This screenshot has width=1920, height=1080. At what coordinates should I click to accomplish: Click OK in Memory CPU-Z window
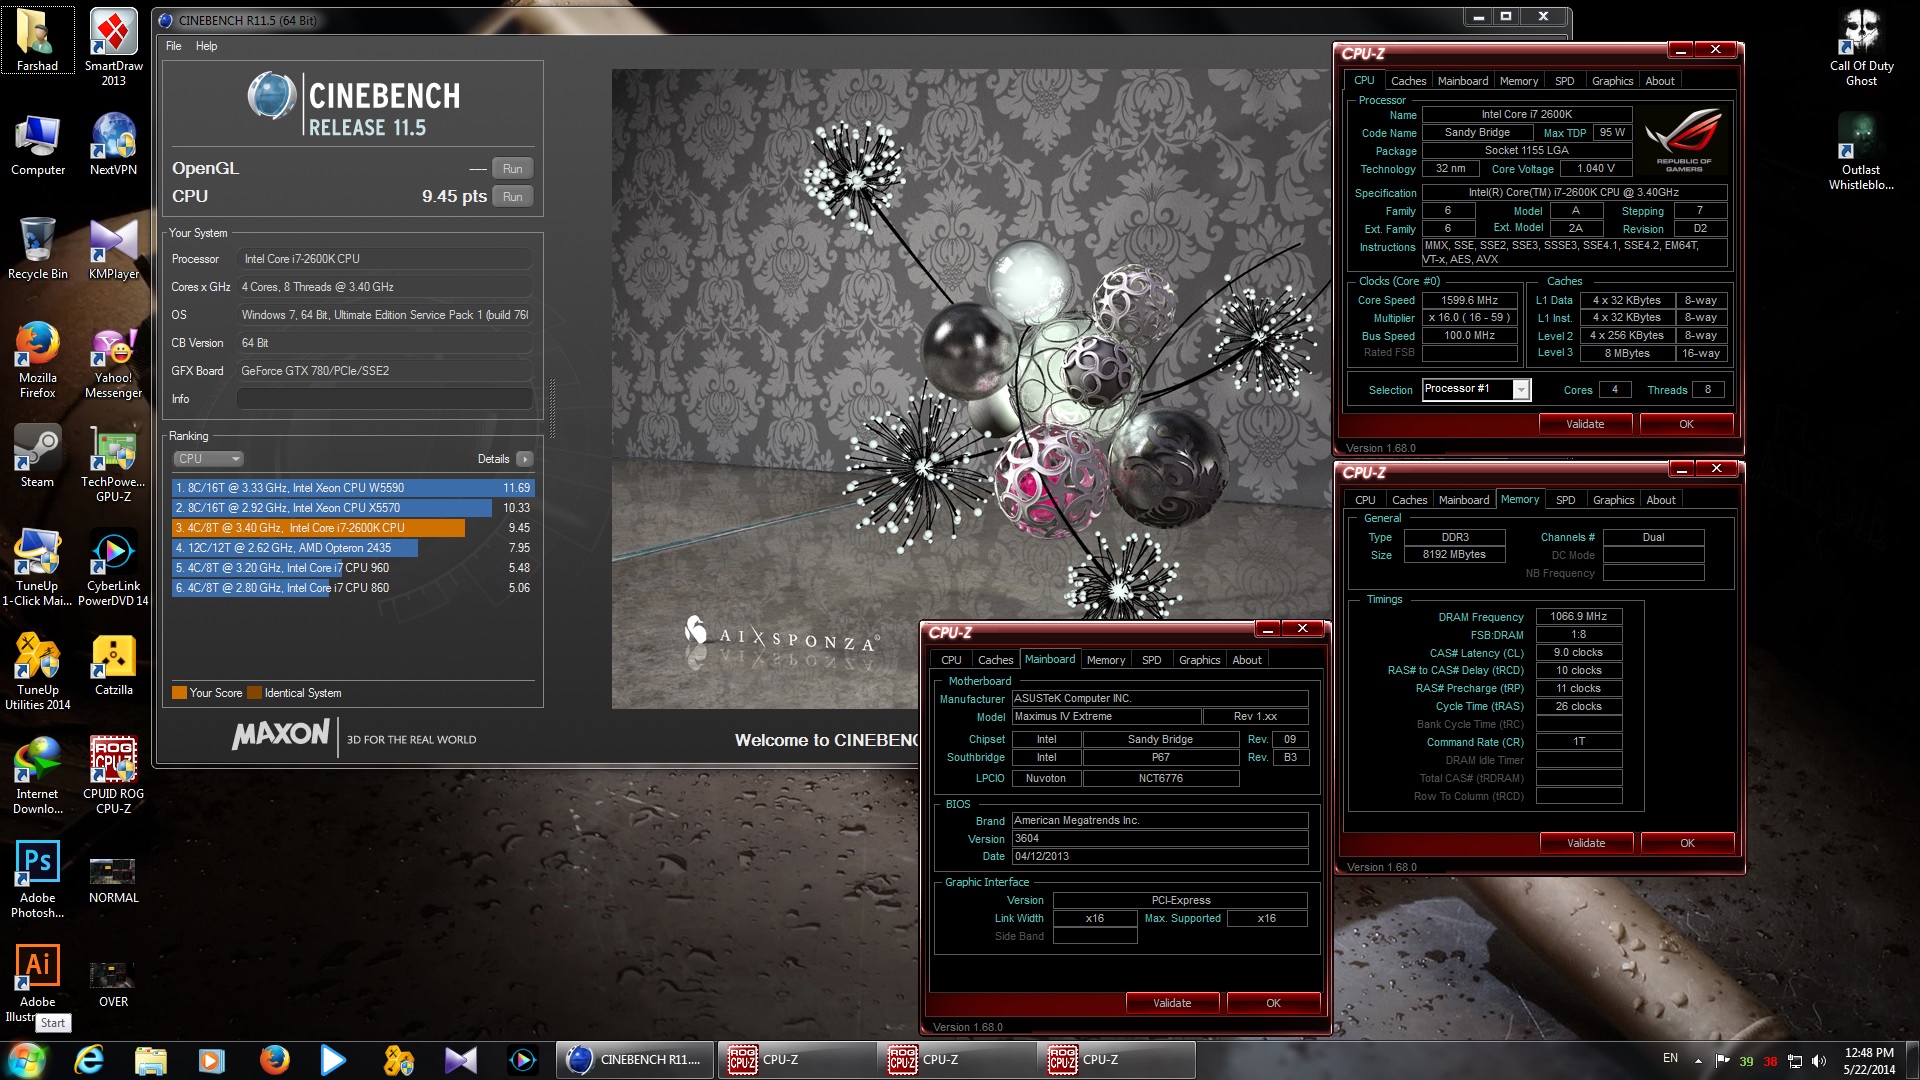pos(1687,843)
